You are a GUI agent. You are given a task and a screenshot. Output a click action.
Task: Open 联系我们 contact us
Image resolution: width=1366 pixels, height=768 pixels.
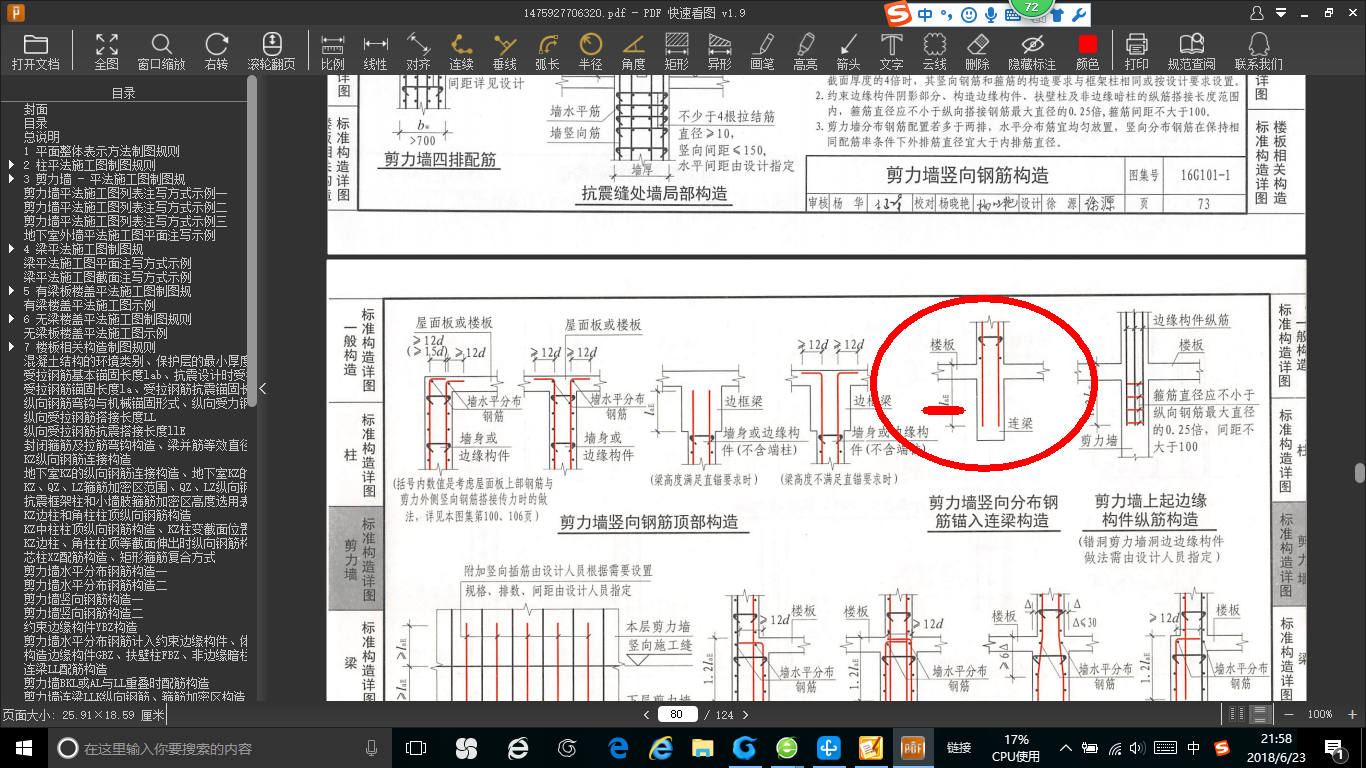1258,51
